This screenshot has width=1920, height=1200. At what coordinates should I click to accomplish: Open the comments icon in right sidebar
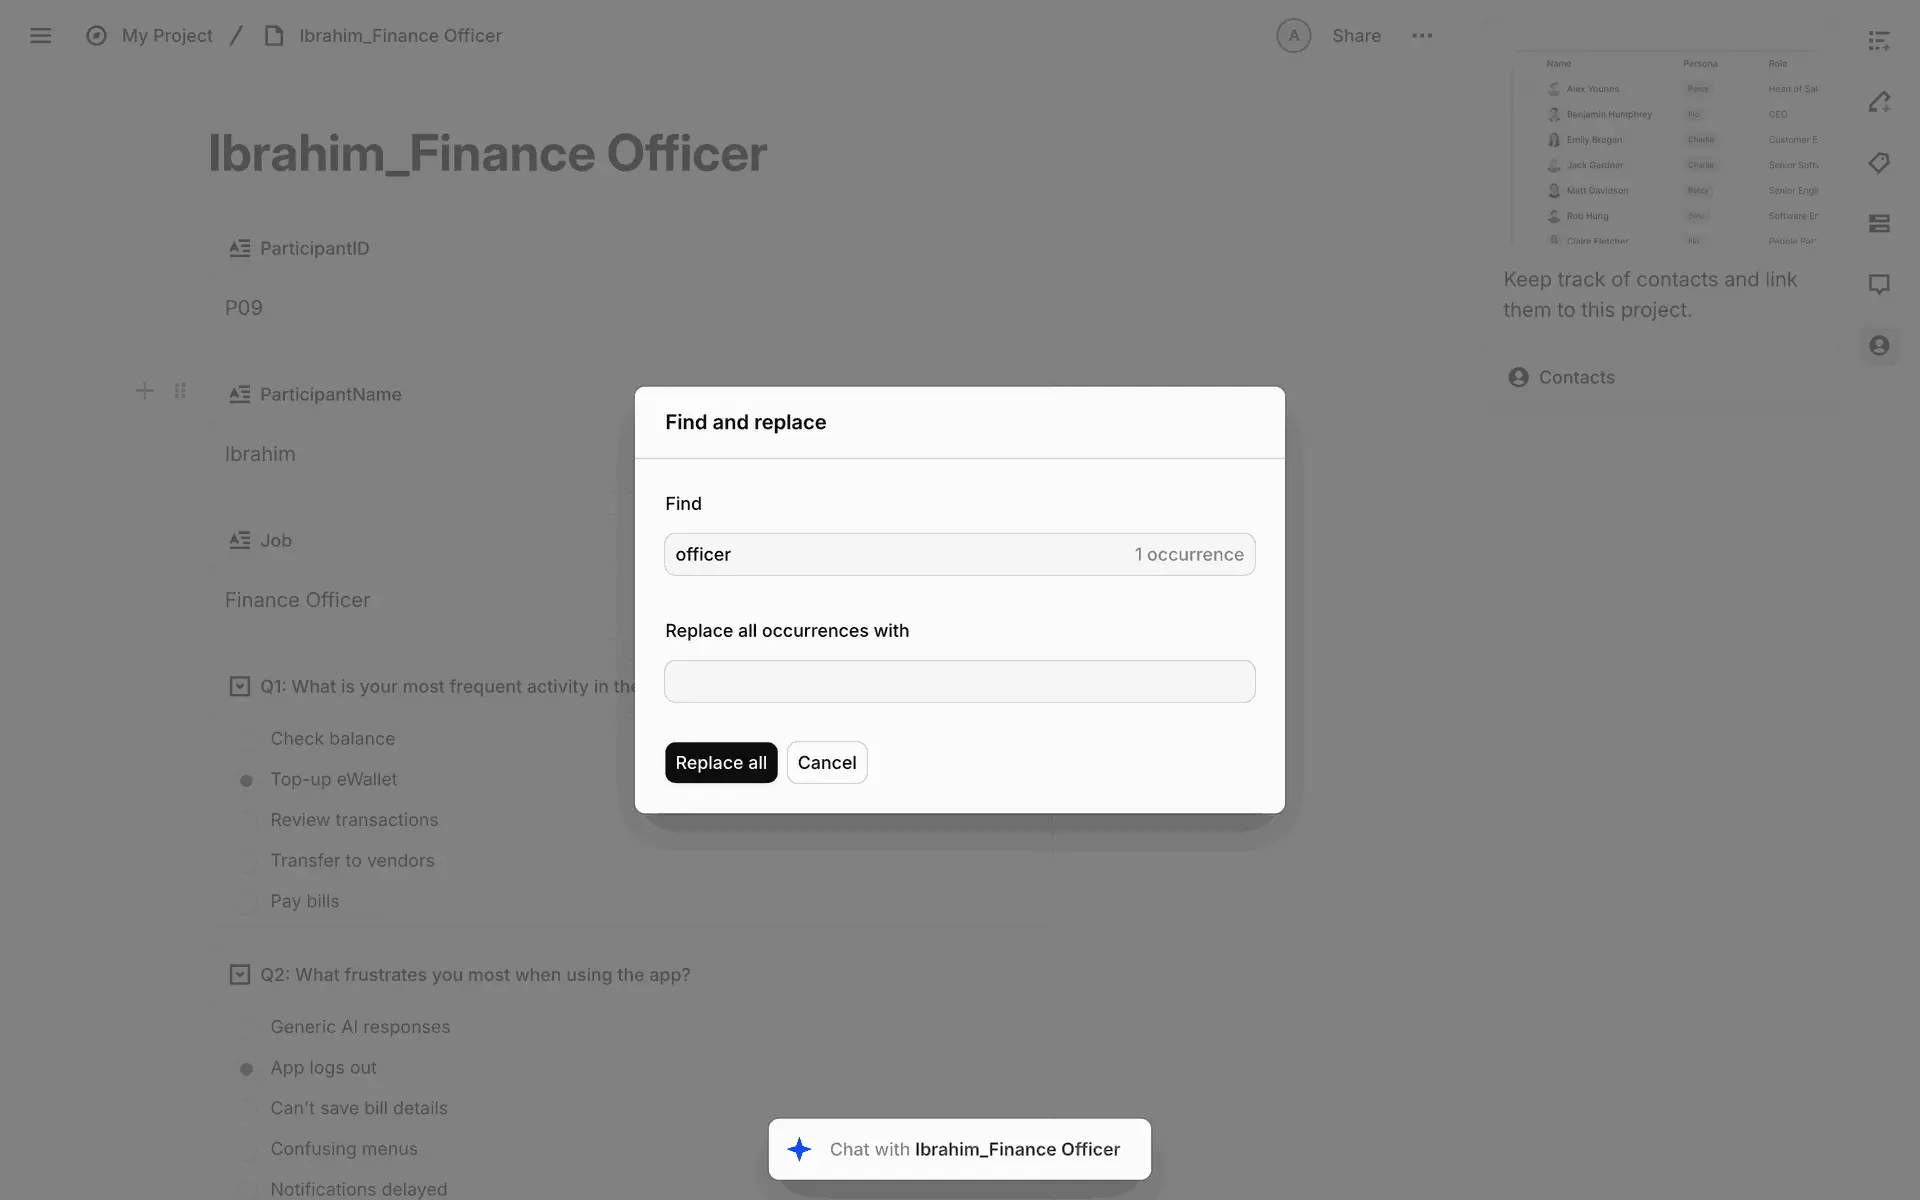point(1879,284)
